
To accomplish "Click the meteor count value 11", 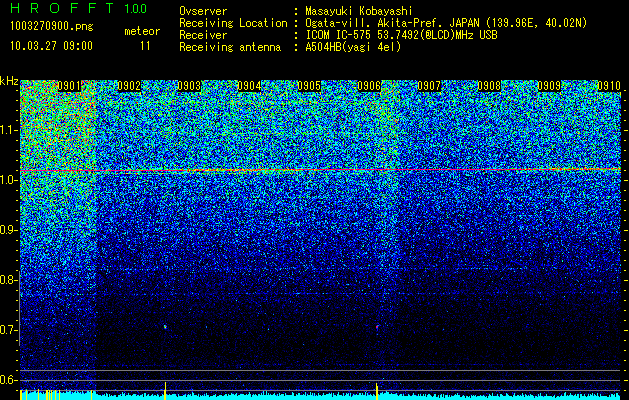I will 145,46.
